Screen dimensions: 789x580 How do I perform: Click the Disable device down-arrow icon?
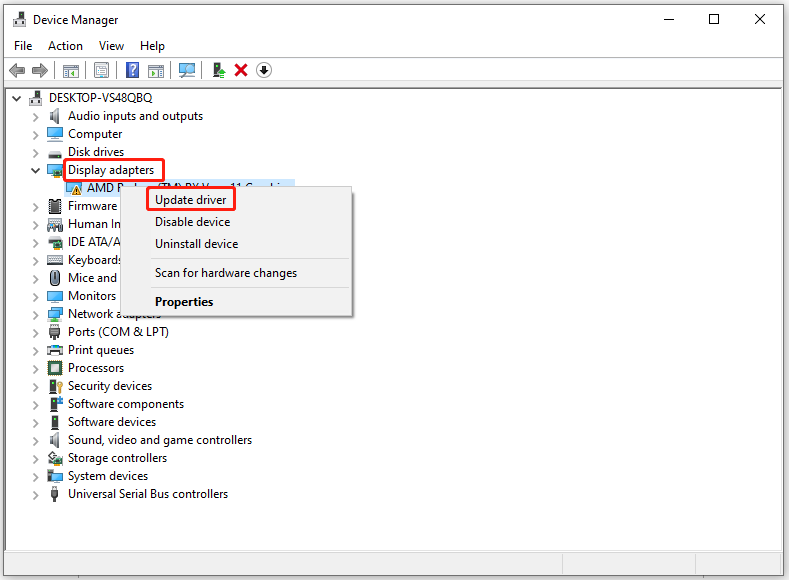(264, 70)
